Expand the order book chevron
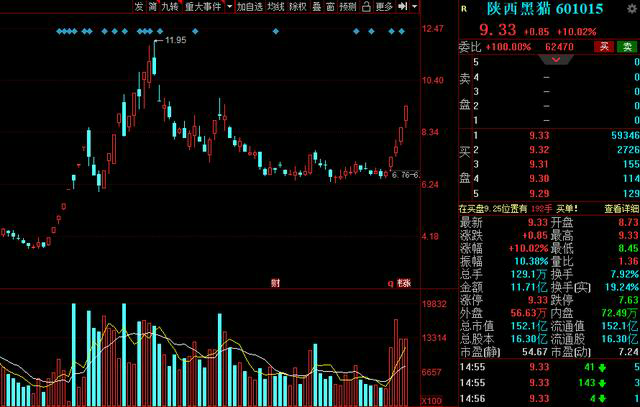Viewport: 640px width, 407px height. [556, 60]
